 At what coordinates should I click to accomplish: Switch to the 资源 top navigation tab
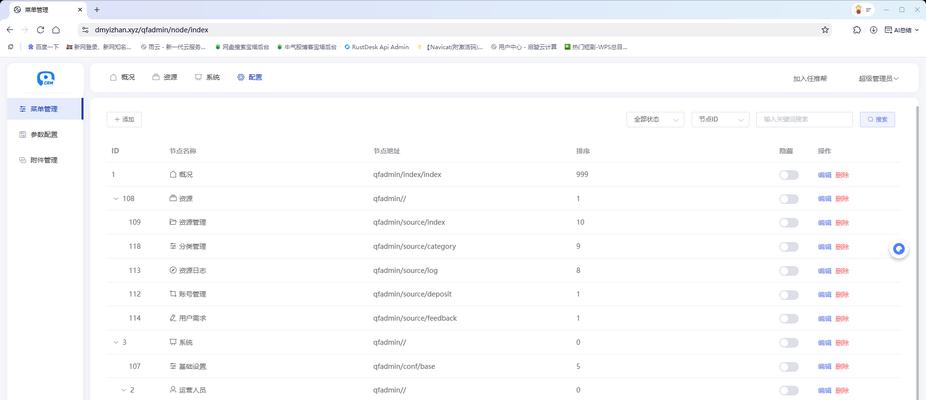point(165,77)
